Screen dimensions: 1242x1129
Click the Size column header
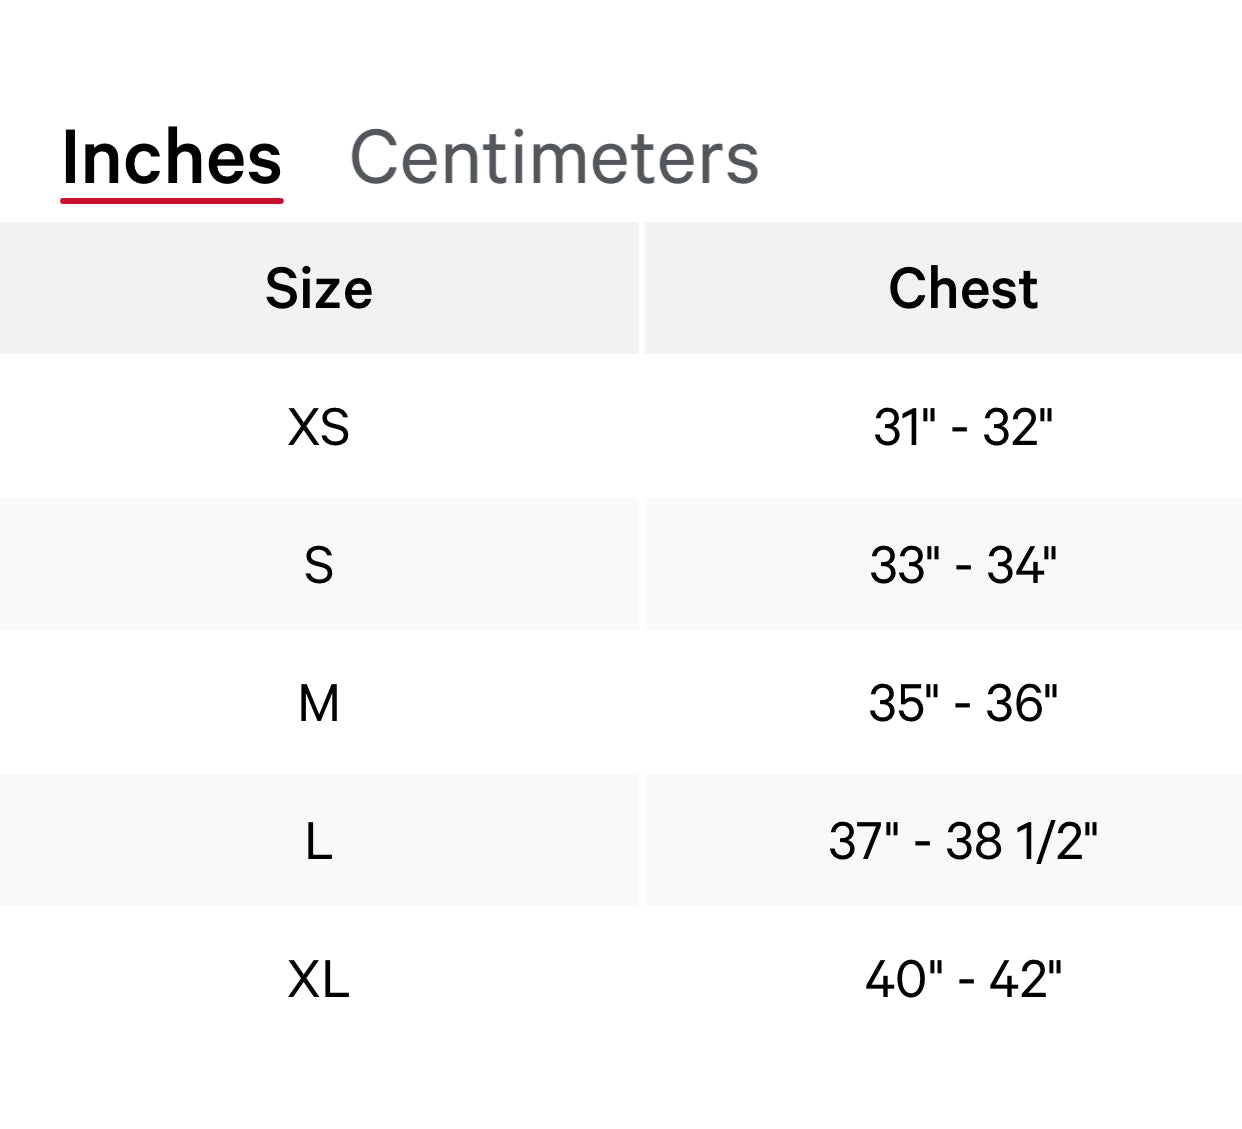pos(317,288)
